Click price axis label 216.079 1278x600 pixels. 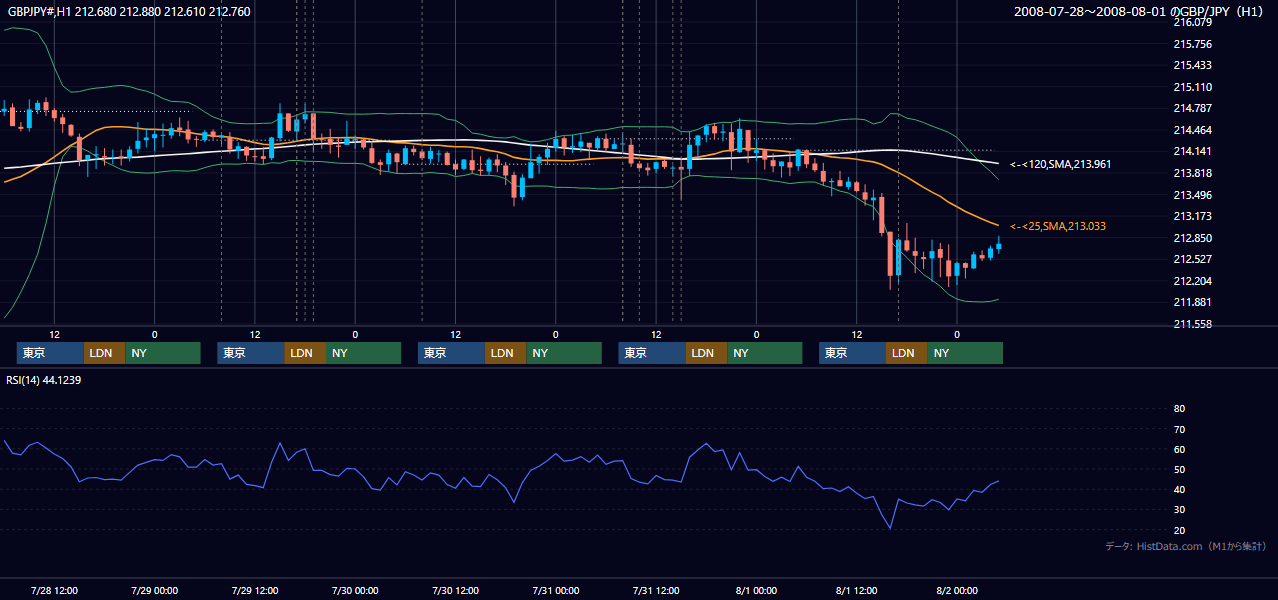point(1192,22)
